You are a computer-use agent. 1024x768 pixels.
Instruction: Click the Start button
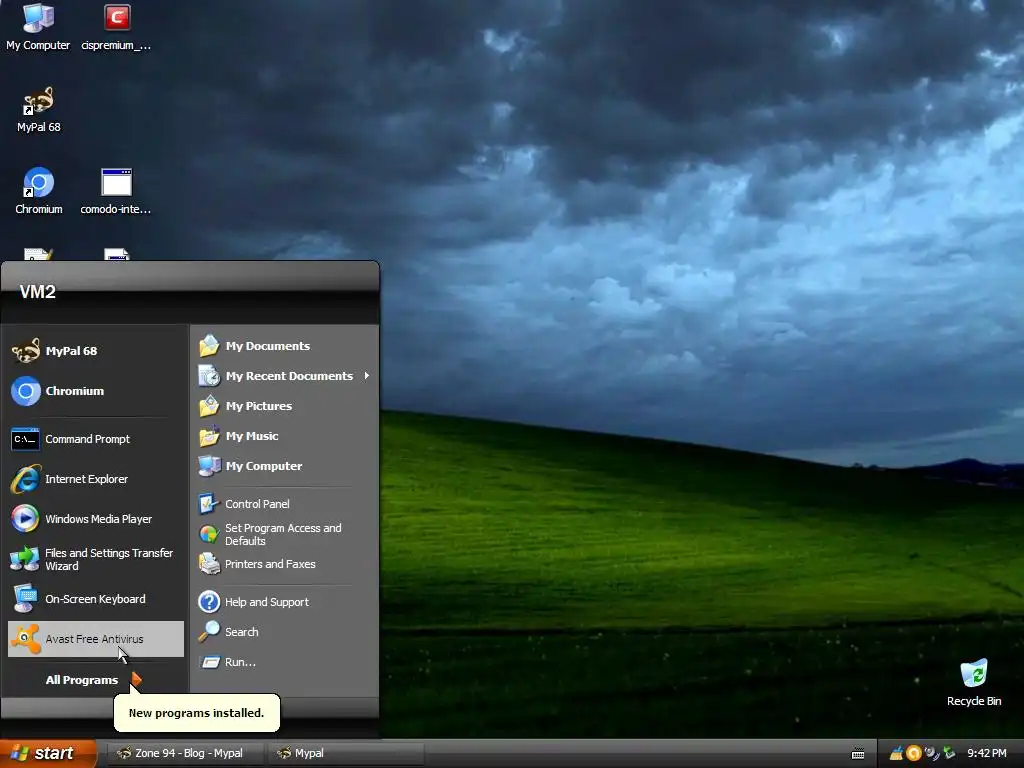pos(47,754)
